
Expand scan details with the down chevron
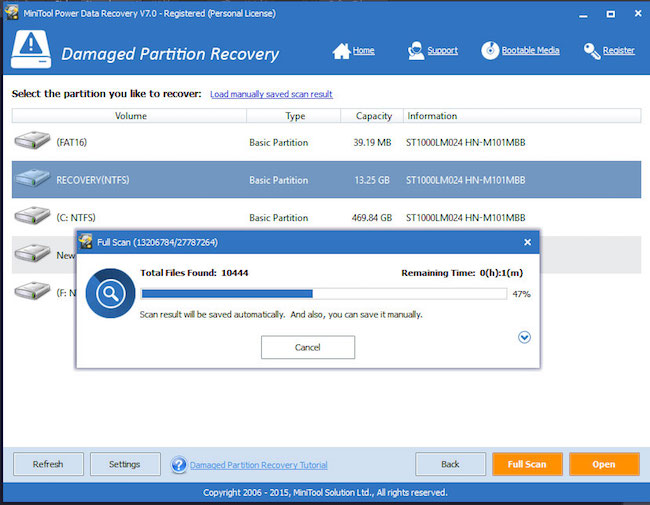pos(524,337)
